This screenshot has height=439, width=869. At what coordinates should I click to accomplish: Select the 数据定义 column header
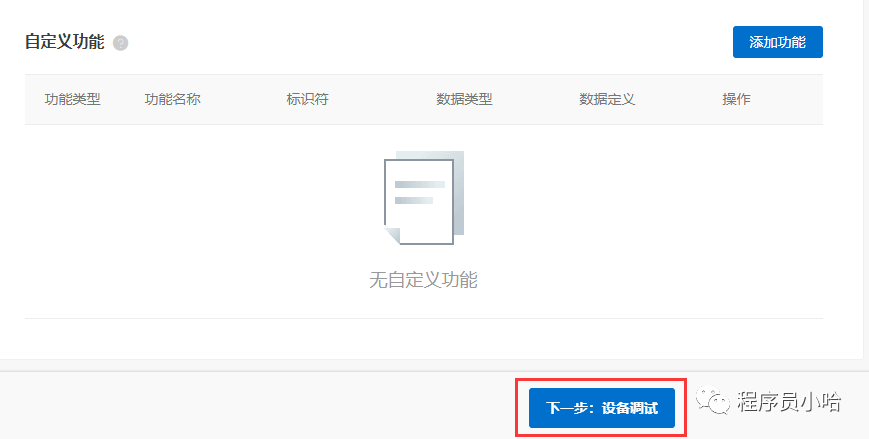(607, 100)
